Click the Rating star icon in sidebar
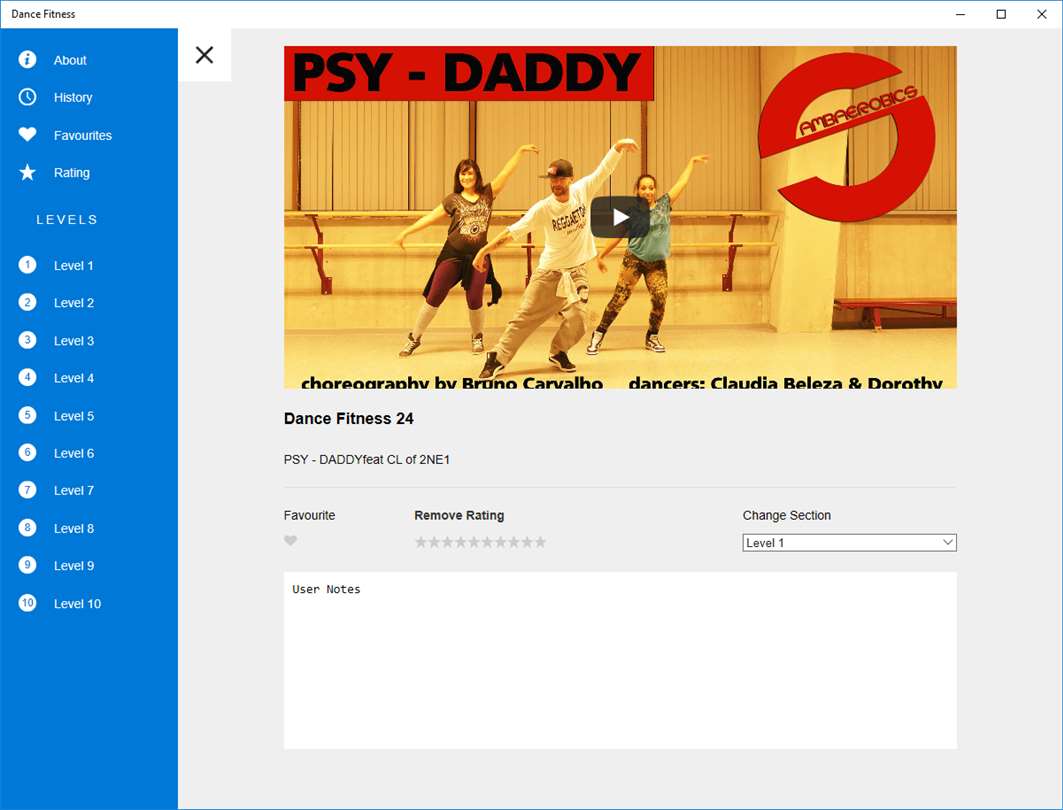1063x810 pixels. [x=27, y=172]
